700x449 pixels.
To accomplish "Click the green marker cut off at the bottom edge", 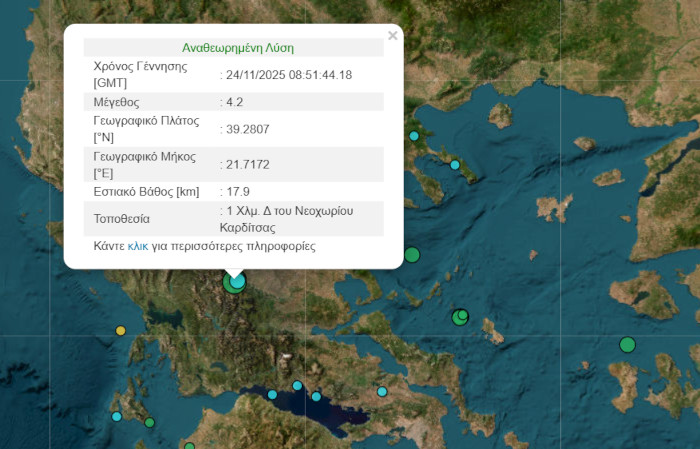I will [190, 446].
